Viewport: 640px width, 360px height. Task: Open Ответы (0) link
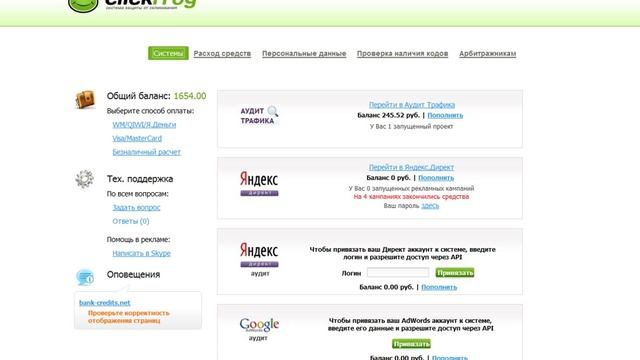click(x=131, y=221)
